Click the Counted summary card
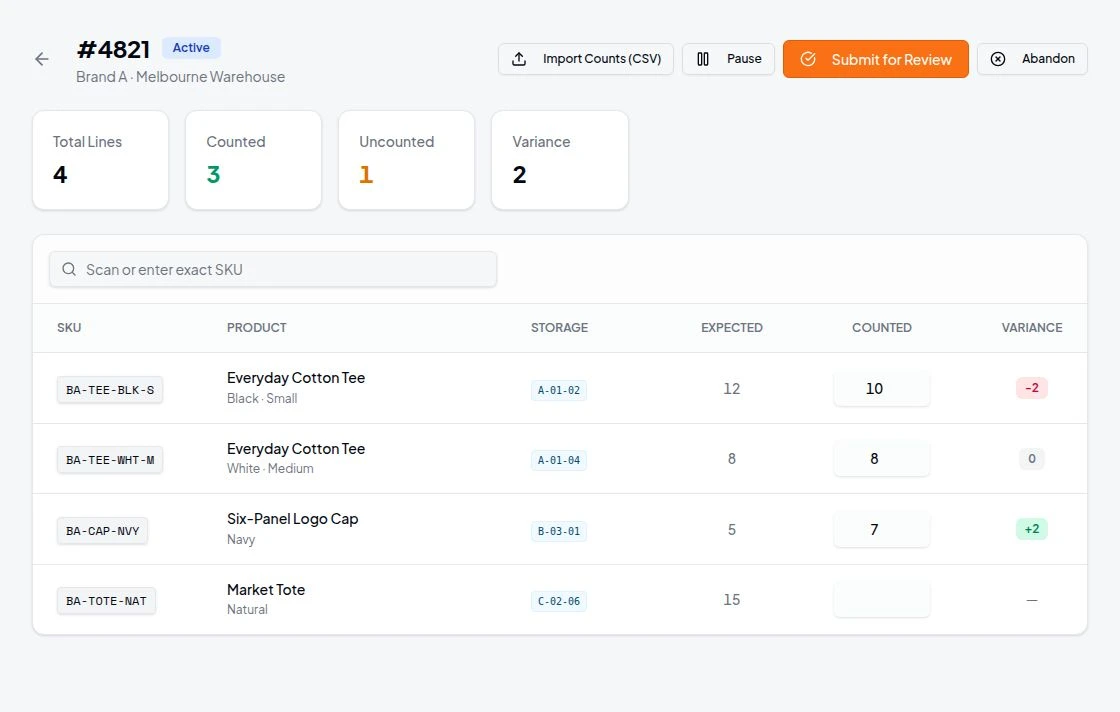The width and height of the screenshot is (1120, 712). click(x=254, y=160)
